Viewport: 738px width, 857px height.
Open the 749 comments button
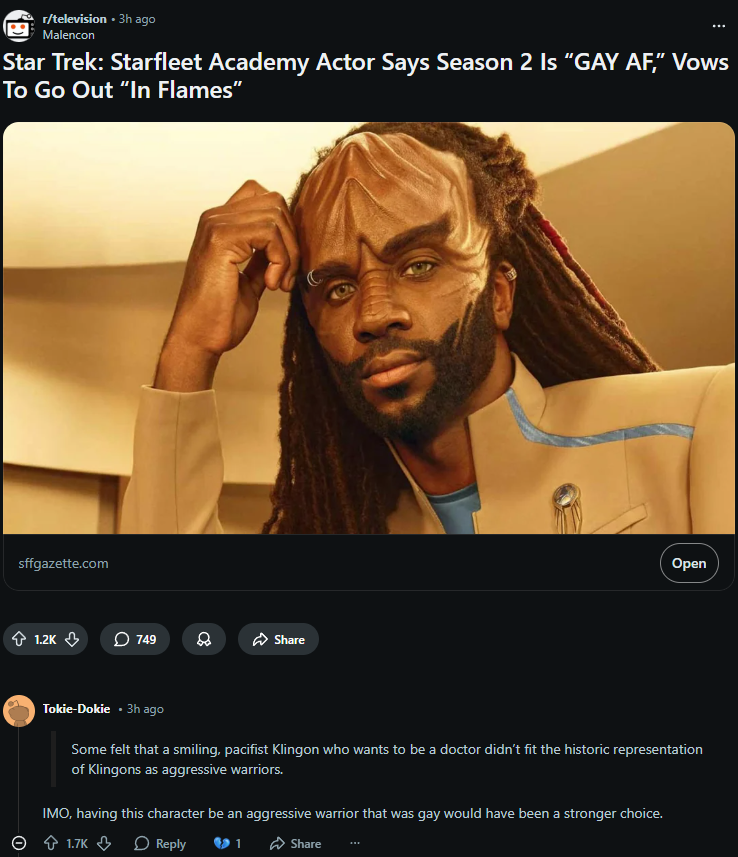tap(134, 639)
